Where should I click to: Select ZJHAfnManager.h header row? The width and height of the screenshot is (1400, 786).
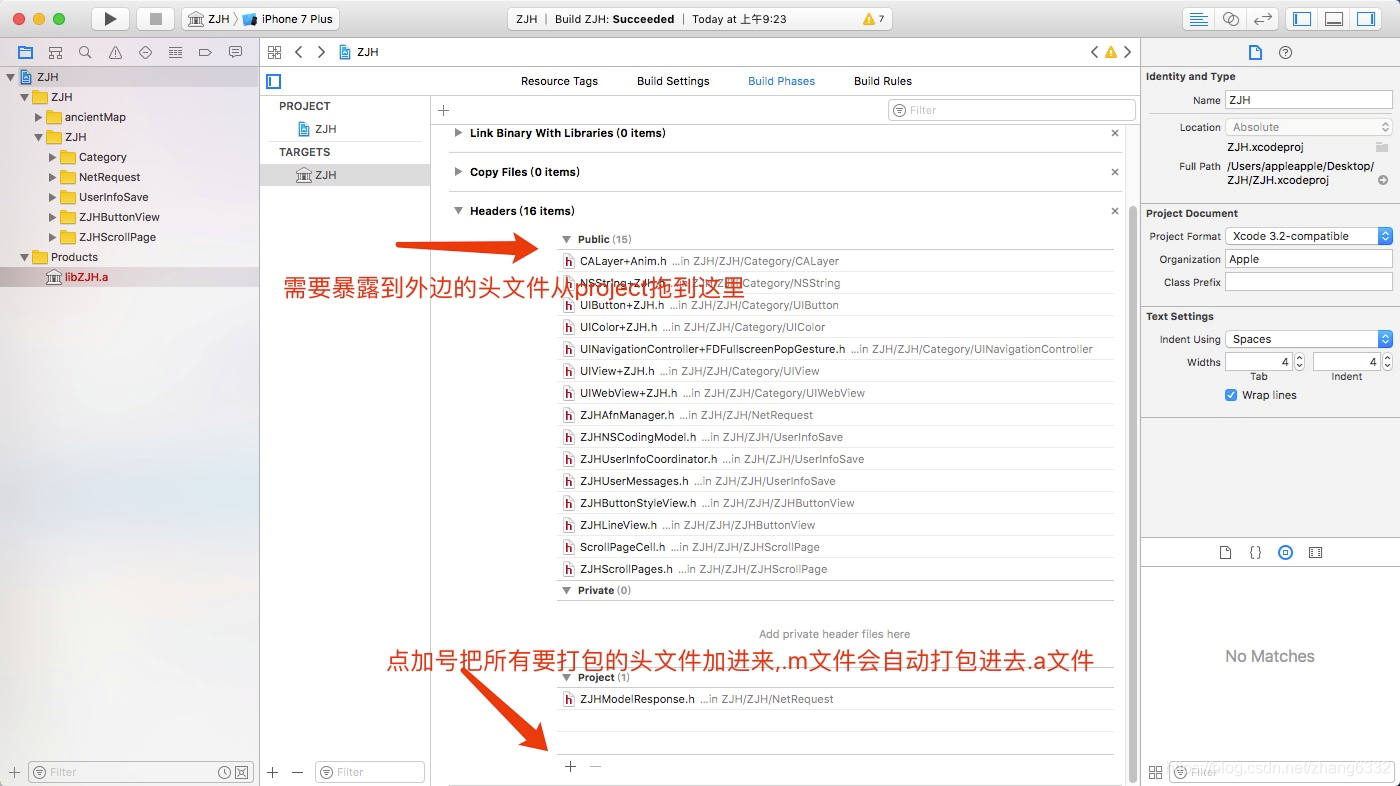[x=835, y=415]
